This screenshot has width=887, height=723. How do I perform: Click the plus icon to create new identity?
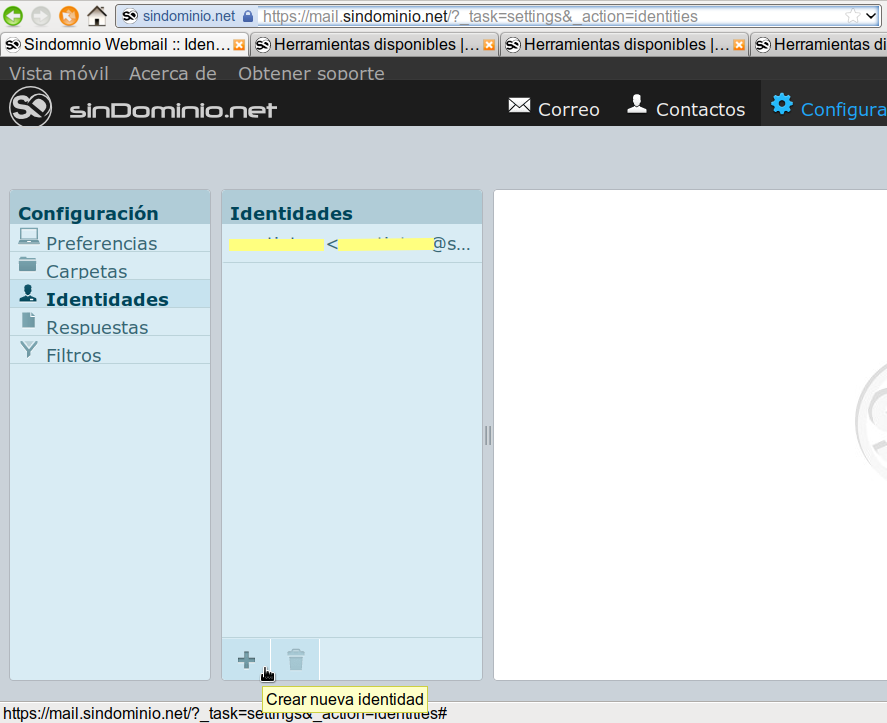click(246, 659)
